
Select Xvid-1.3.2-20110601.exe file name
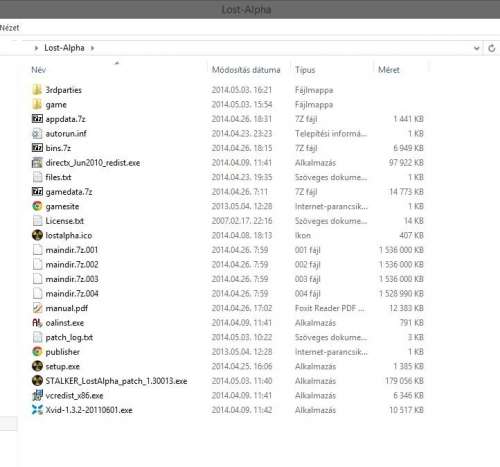click(x=89, y=410)
